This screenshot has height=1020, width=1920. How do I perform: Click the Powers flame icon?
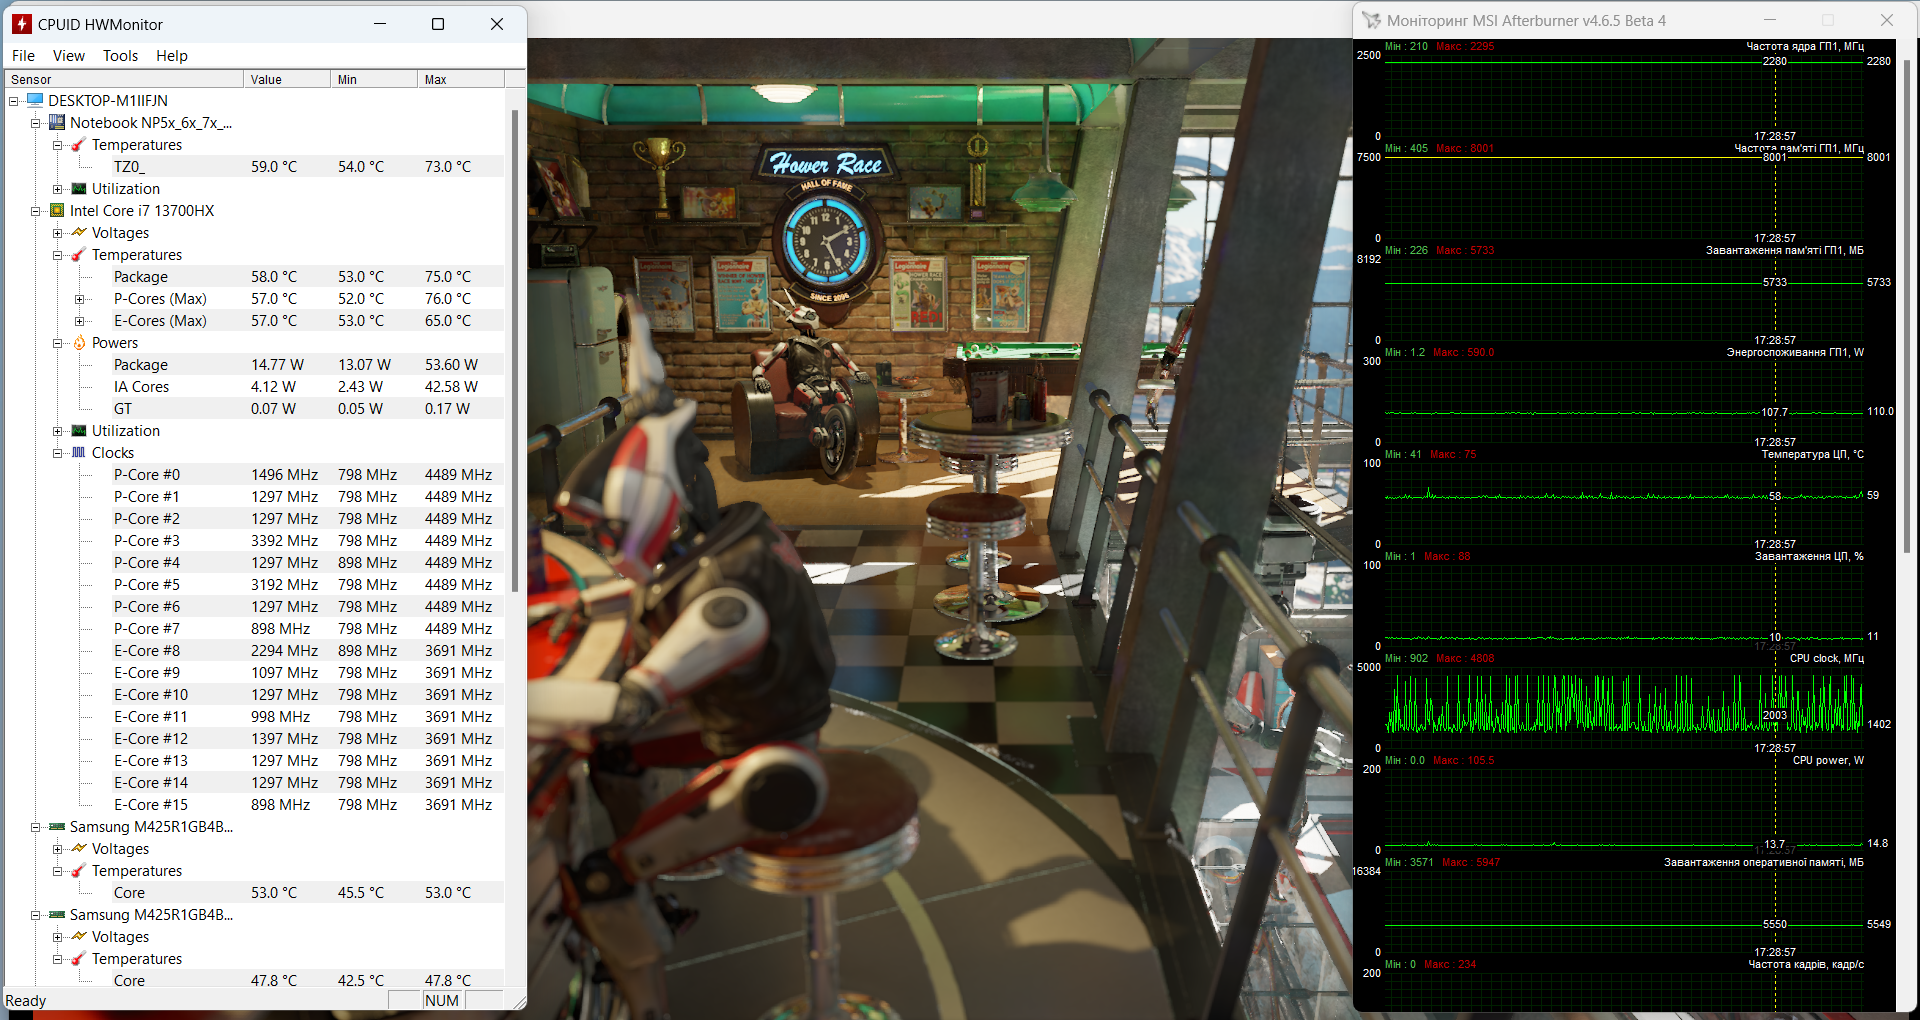pyautogui.click(x=79, y=342)
